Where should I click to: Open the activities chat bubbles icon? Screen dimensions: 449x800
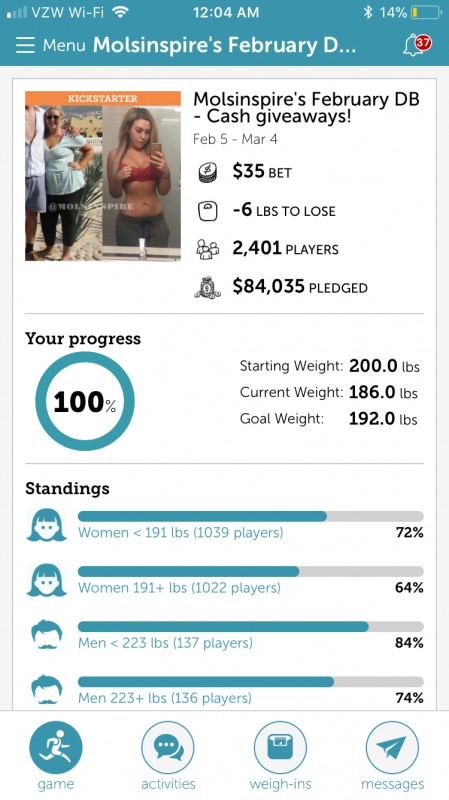168,747
